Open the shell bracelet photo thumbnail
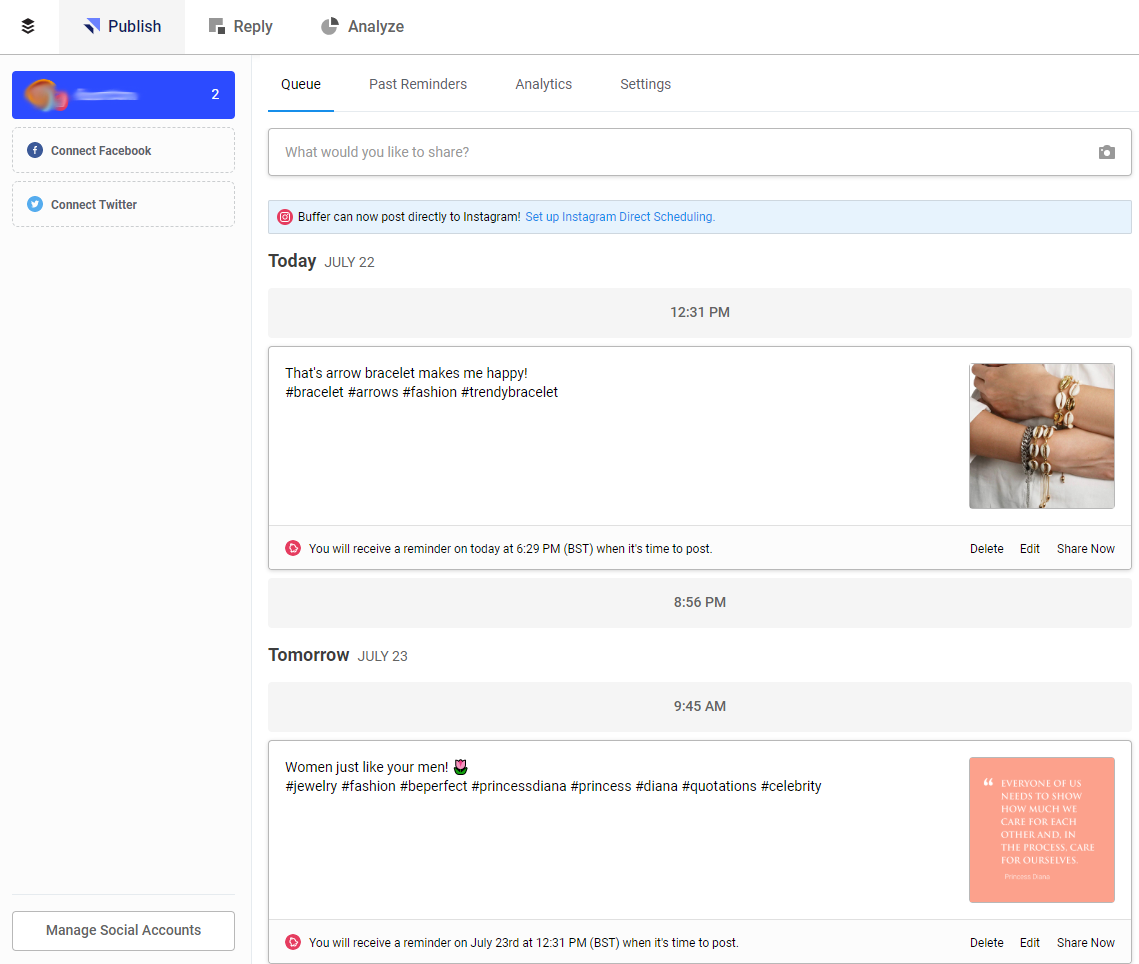 1041,436
